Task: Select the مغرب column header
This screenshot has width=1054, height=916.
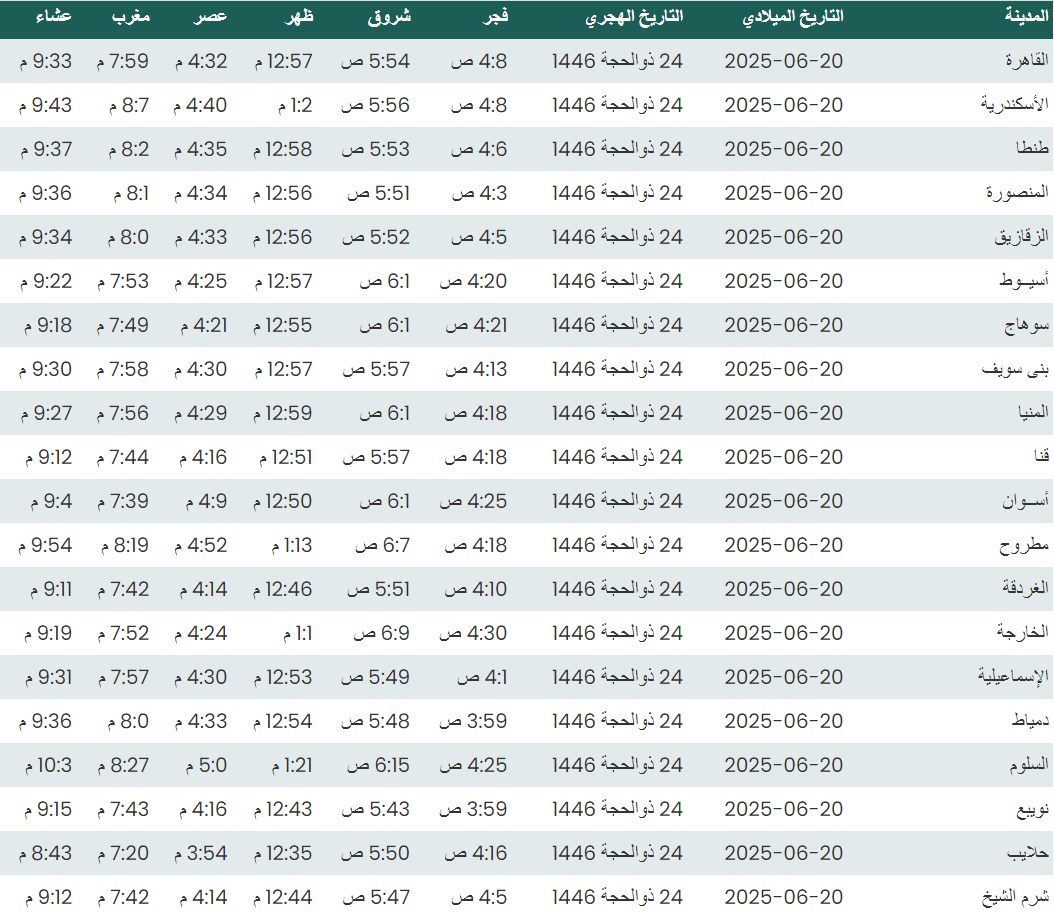Action: pyautogui.click(x=129, y=17)
